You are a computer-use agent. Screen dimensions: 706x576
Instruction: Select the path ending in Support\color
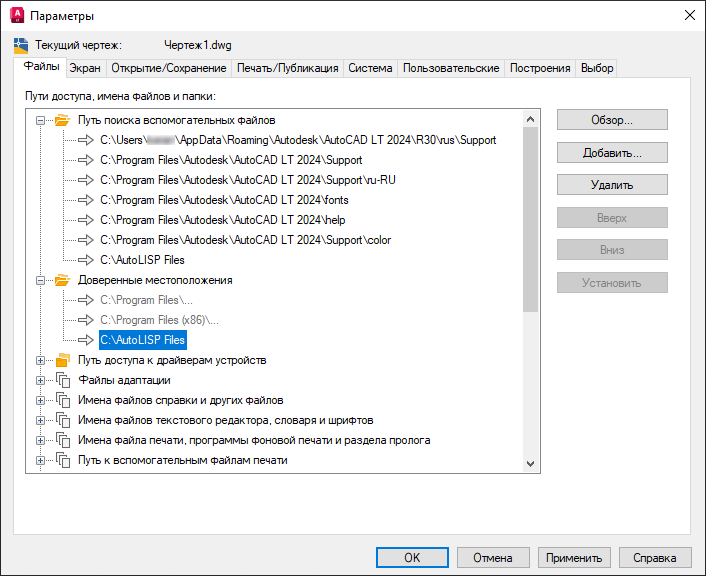click(245, 240)
